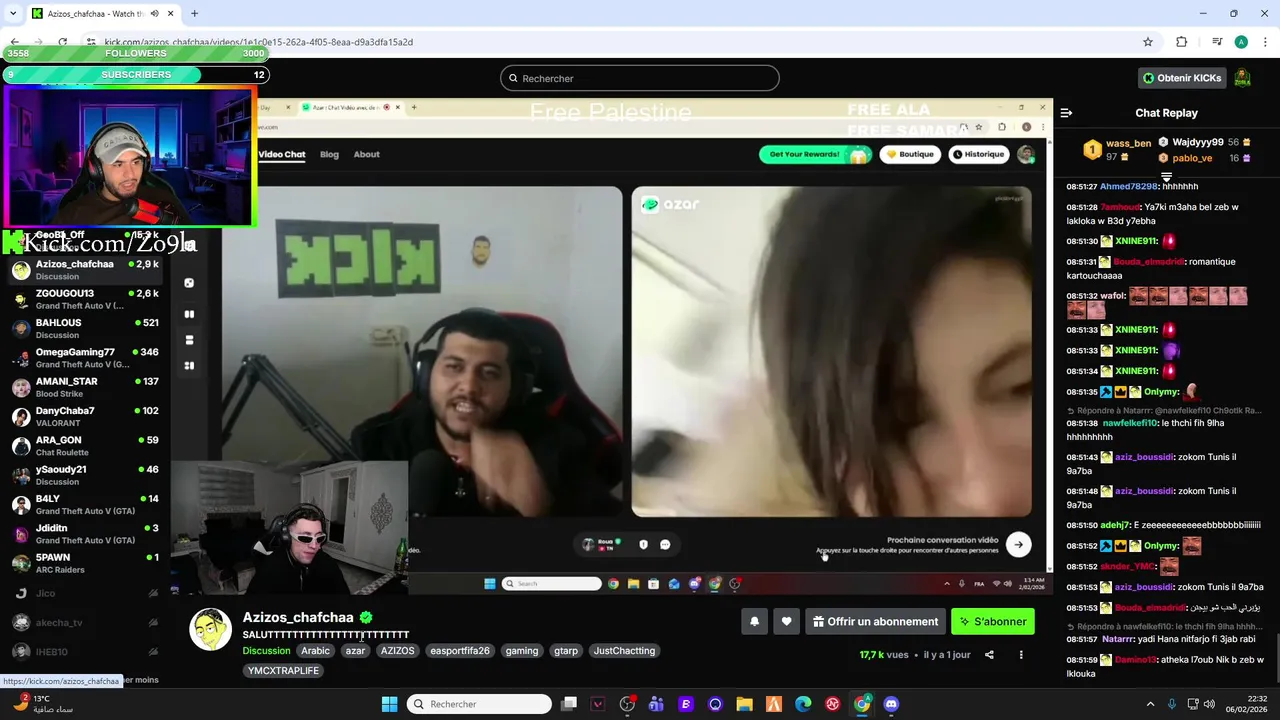Select the YMCXTRAPLIFE tag
The width and height of the screenshot is (1280, 720).
point(283,671)
